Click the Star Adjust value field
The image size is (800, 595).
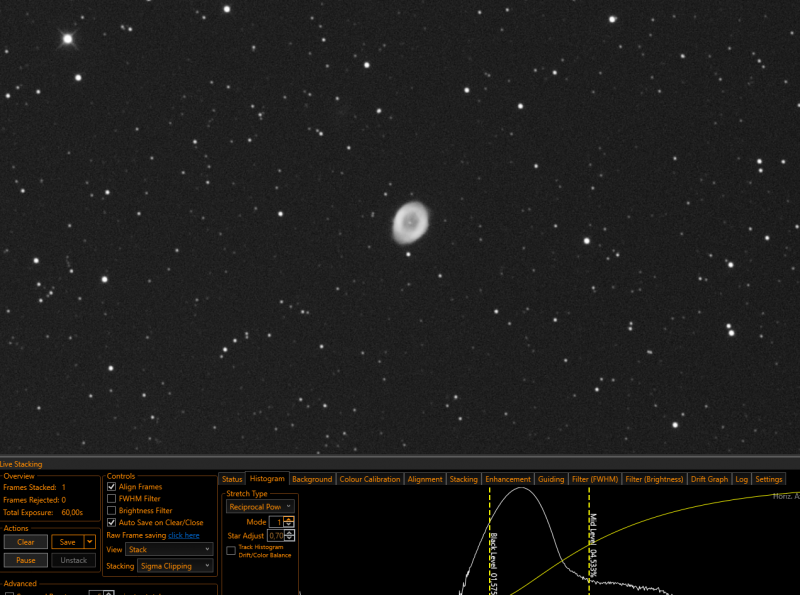pyautogui.click(x=276, y=536)
